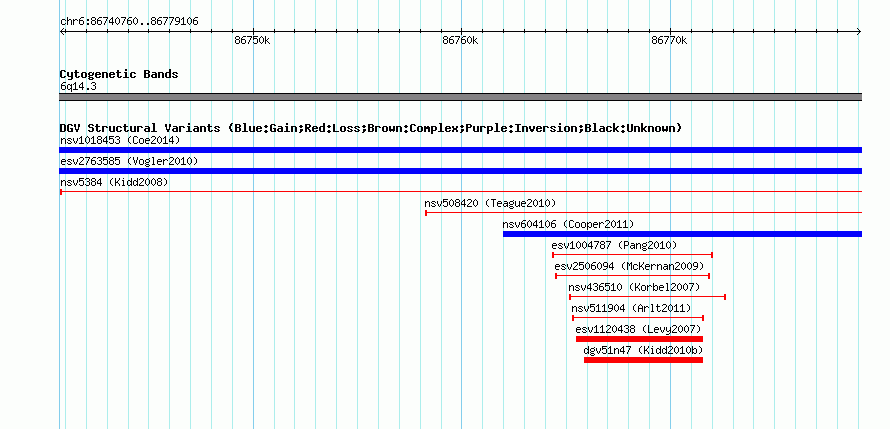This screenshot has width=890, height=429.
Task: Click the 86770k ruler label
Action: click(669, 41)
